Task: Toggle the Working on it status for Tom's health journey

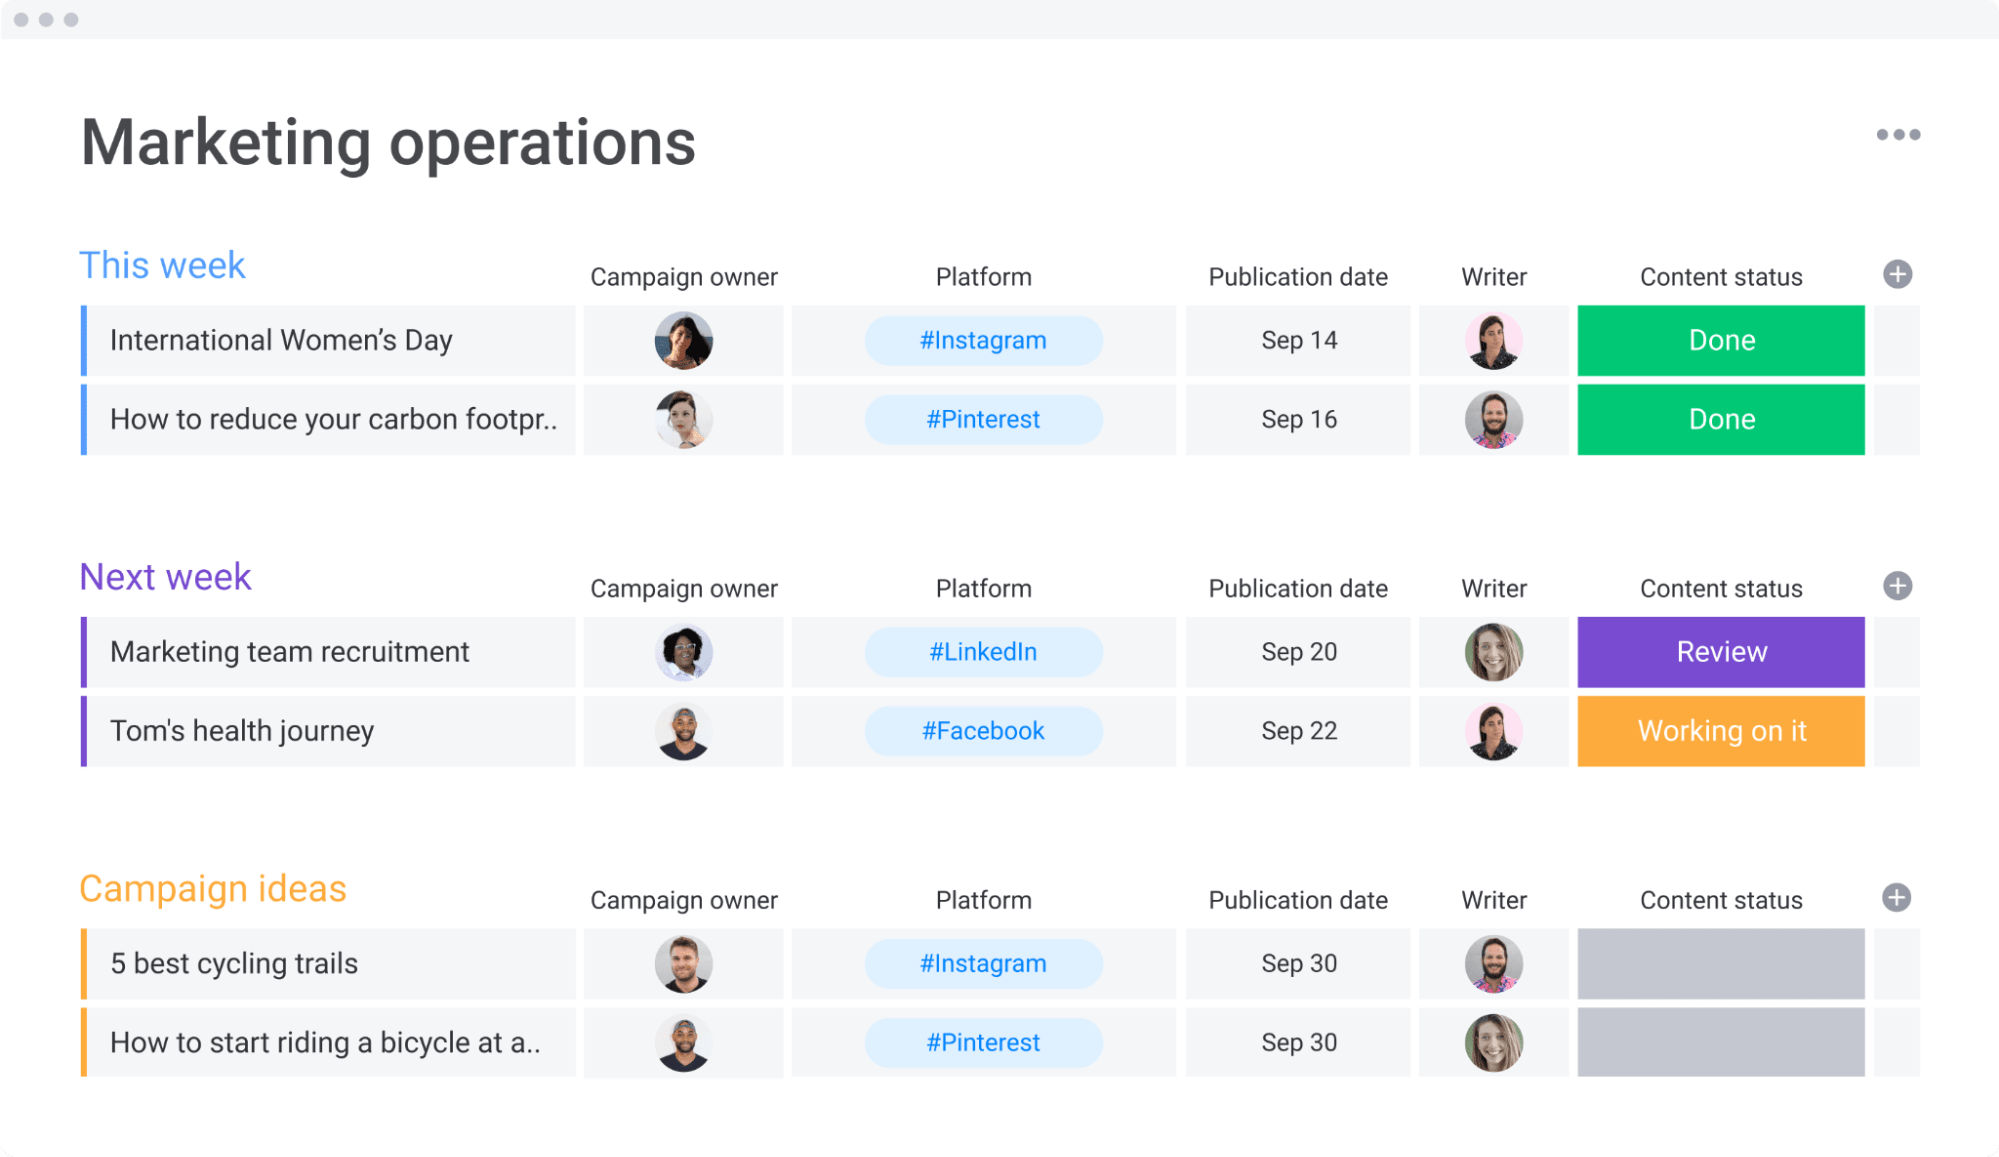Action: click(1720, 731)
